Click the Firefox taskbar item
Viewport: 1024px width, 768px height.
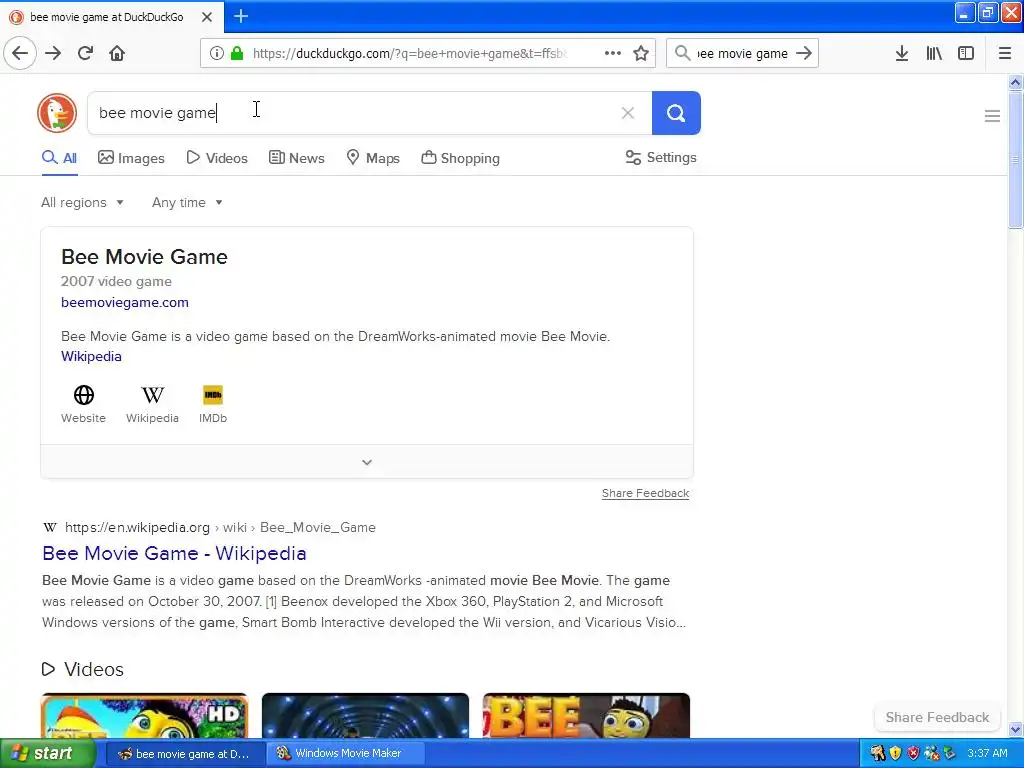pyautogui.click(x=185, y=754)
